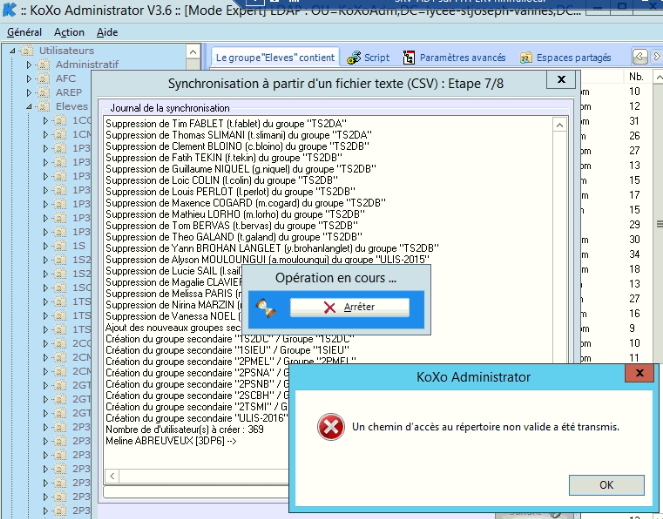Screen dimensions: 663x519
Task: Select journal line Suppression de Thomas SLIMANI
Action: point(238,135)
